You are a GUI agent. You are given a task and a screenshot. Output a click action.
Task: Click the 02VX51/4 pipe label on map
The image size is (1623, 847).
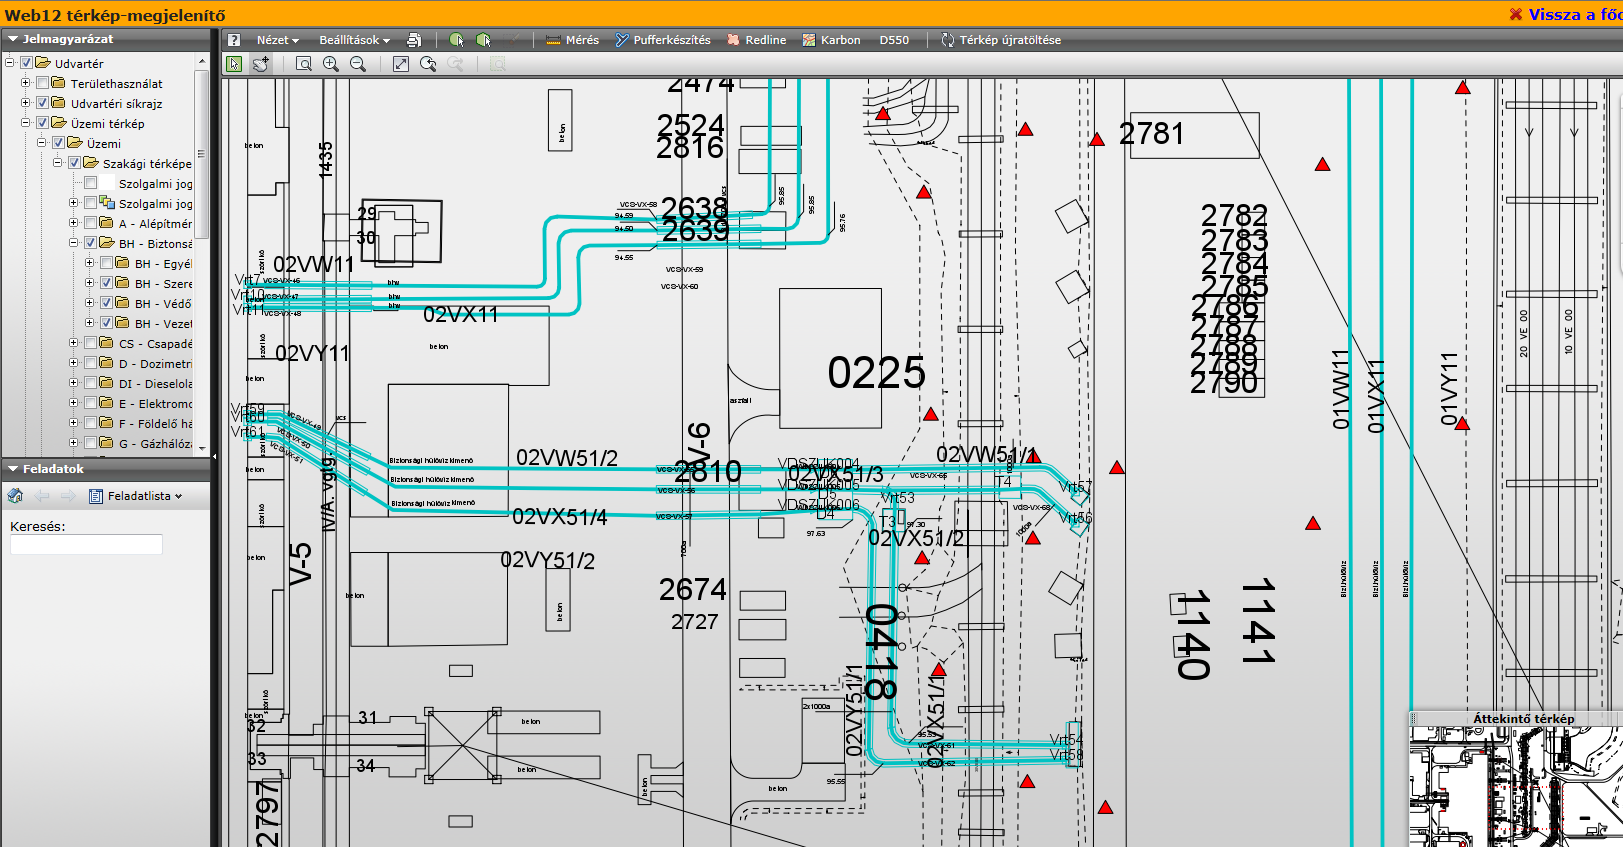tap(560, 517)
